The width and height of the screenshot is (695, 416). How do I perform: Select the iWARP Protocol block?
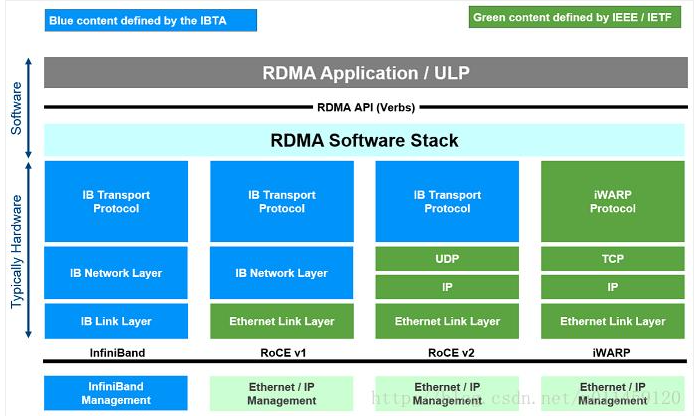613,201
